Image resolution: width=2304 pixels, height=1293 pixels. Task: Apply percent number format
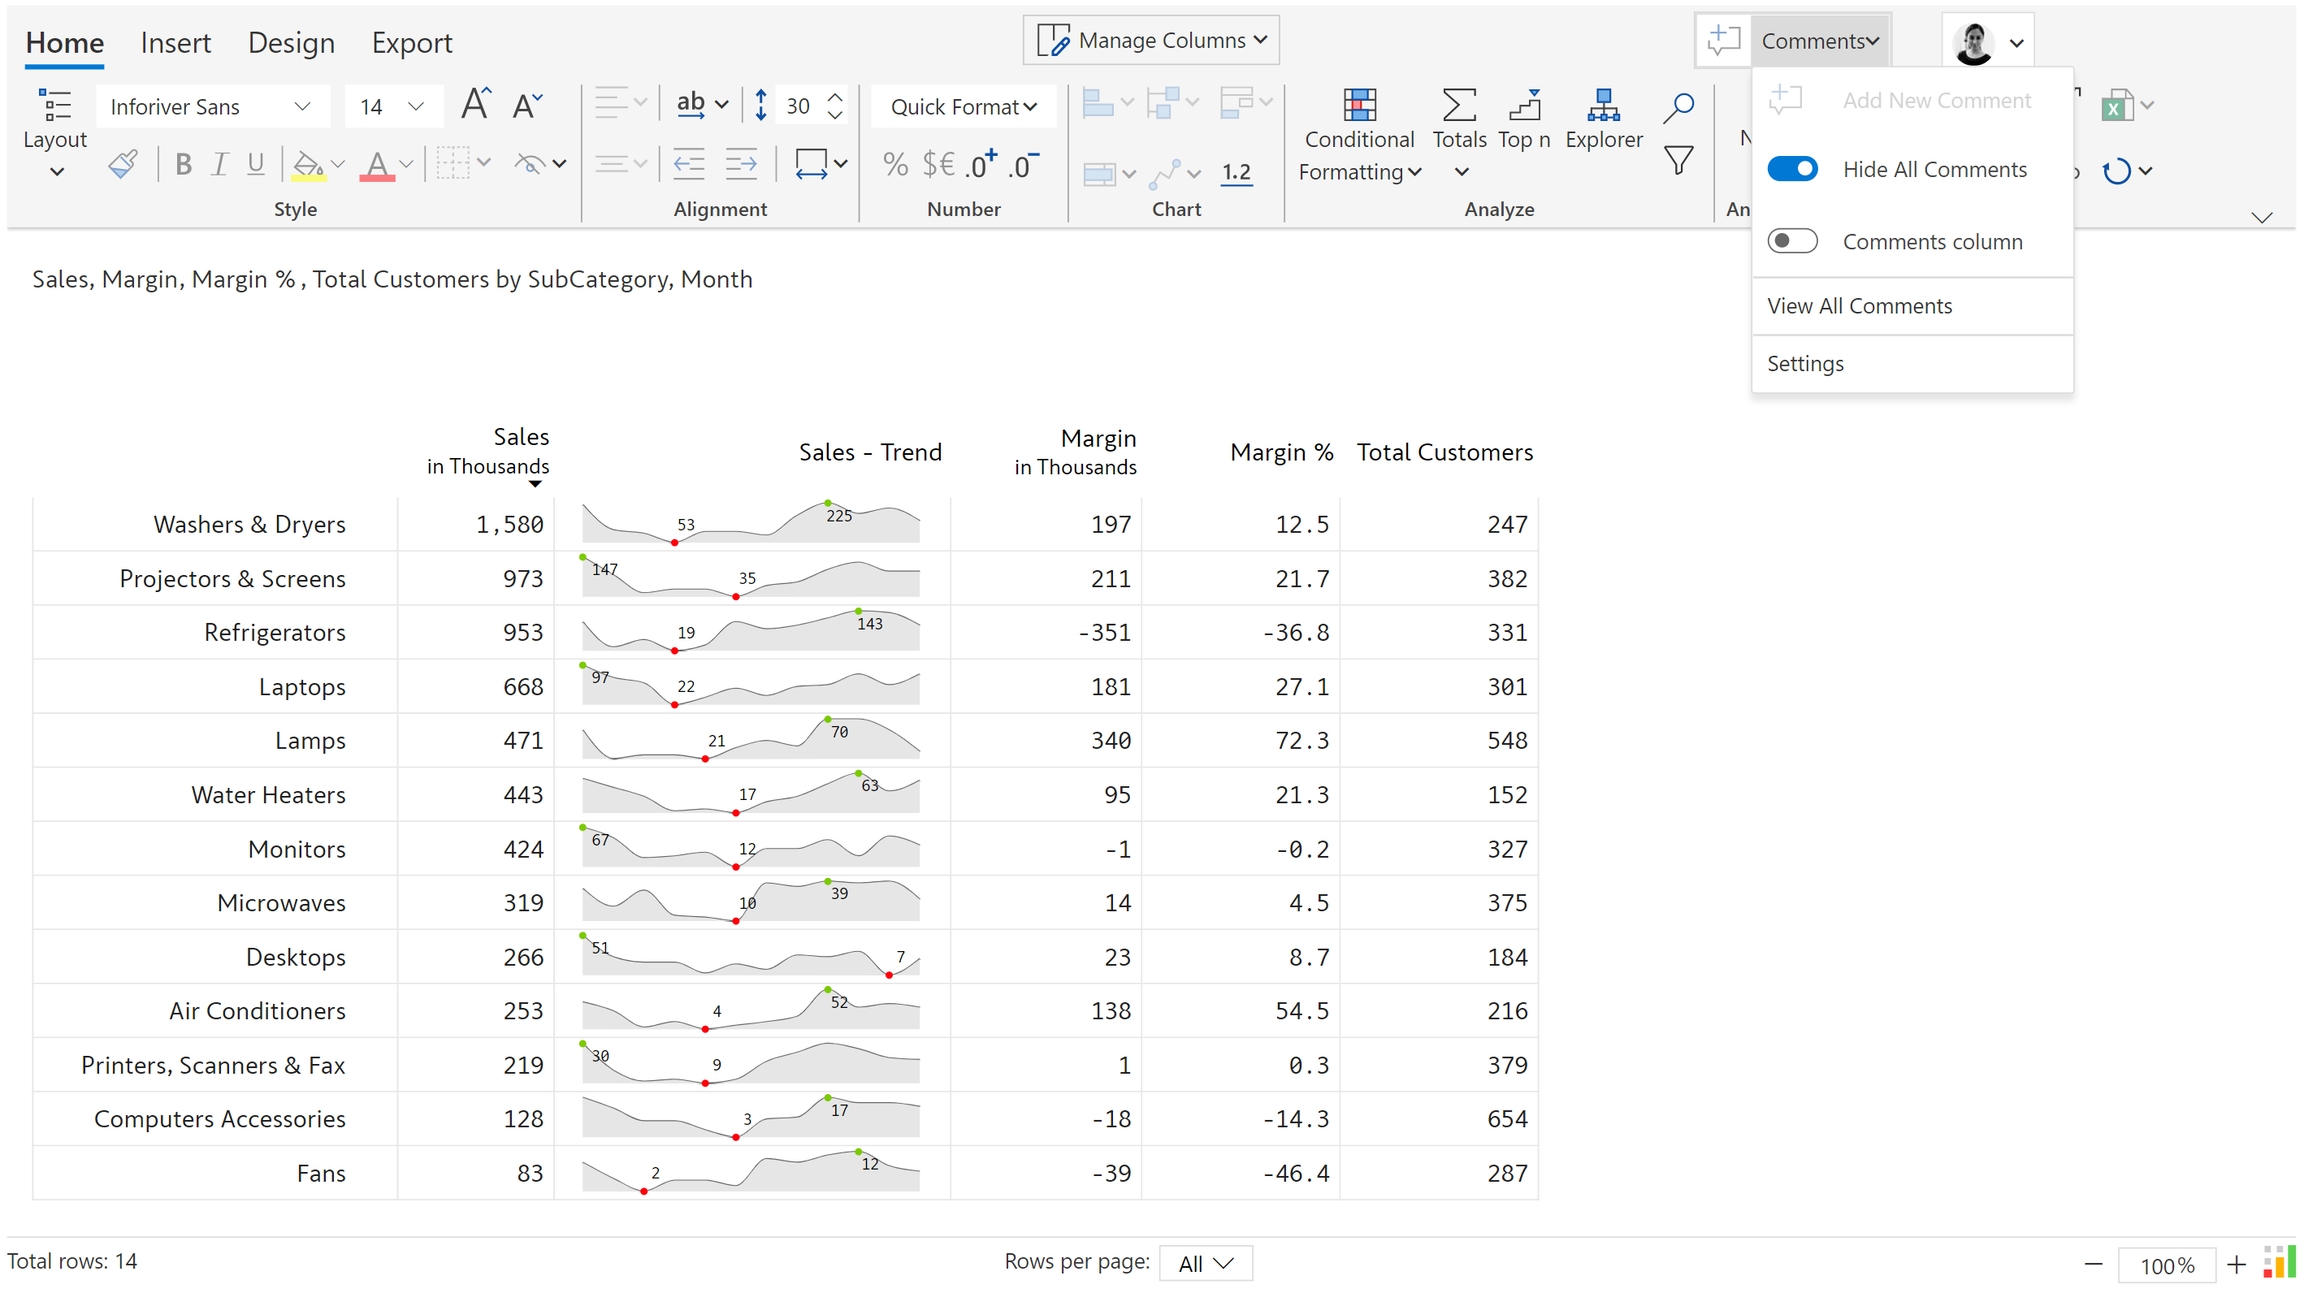click(x=895, y=165)
